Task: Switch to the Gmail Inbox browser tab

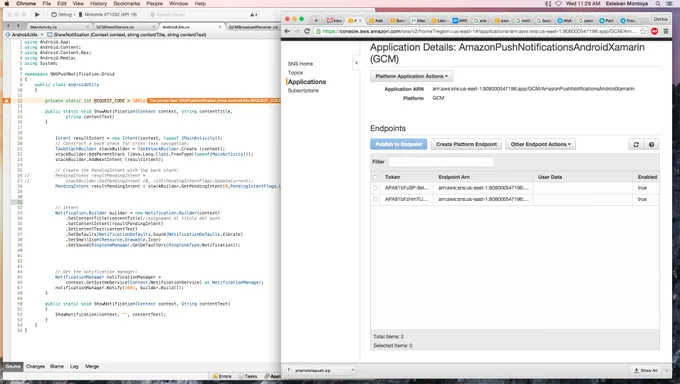Action: pos(334,20)
